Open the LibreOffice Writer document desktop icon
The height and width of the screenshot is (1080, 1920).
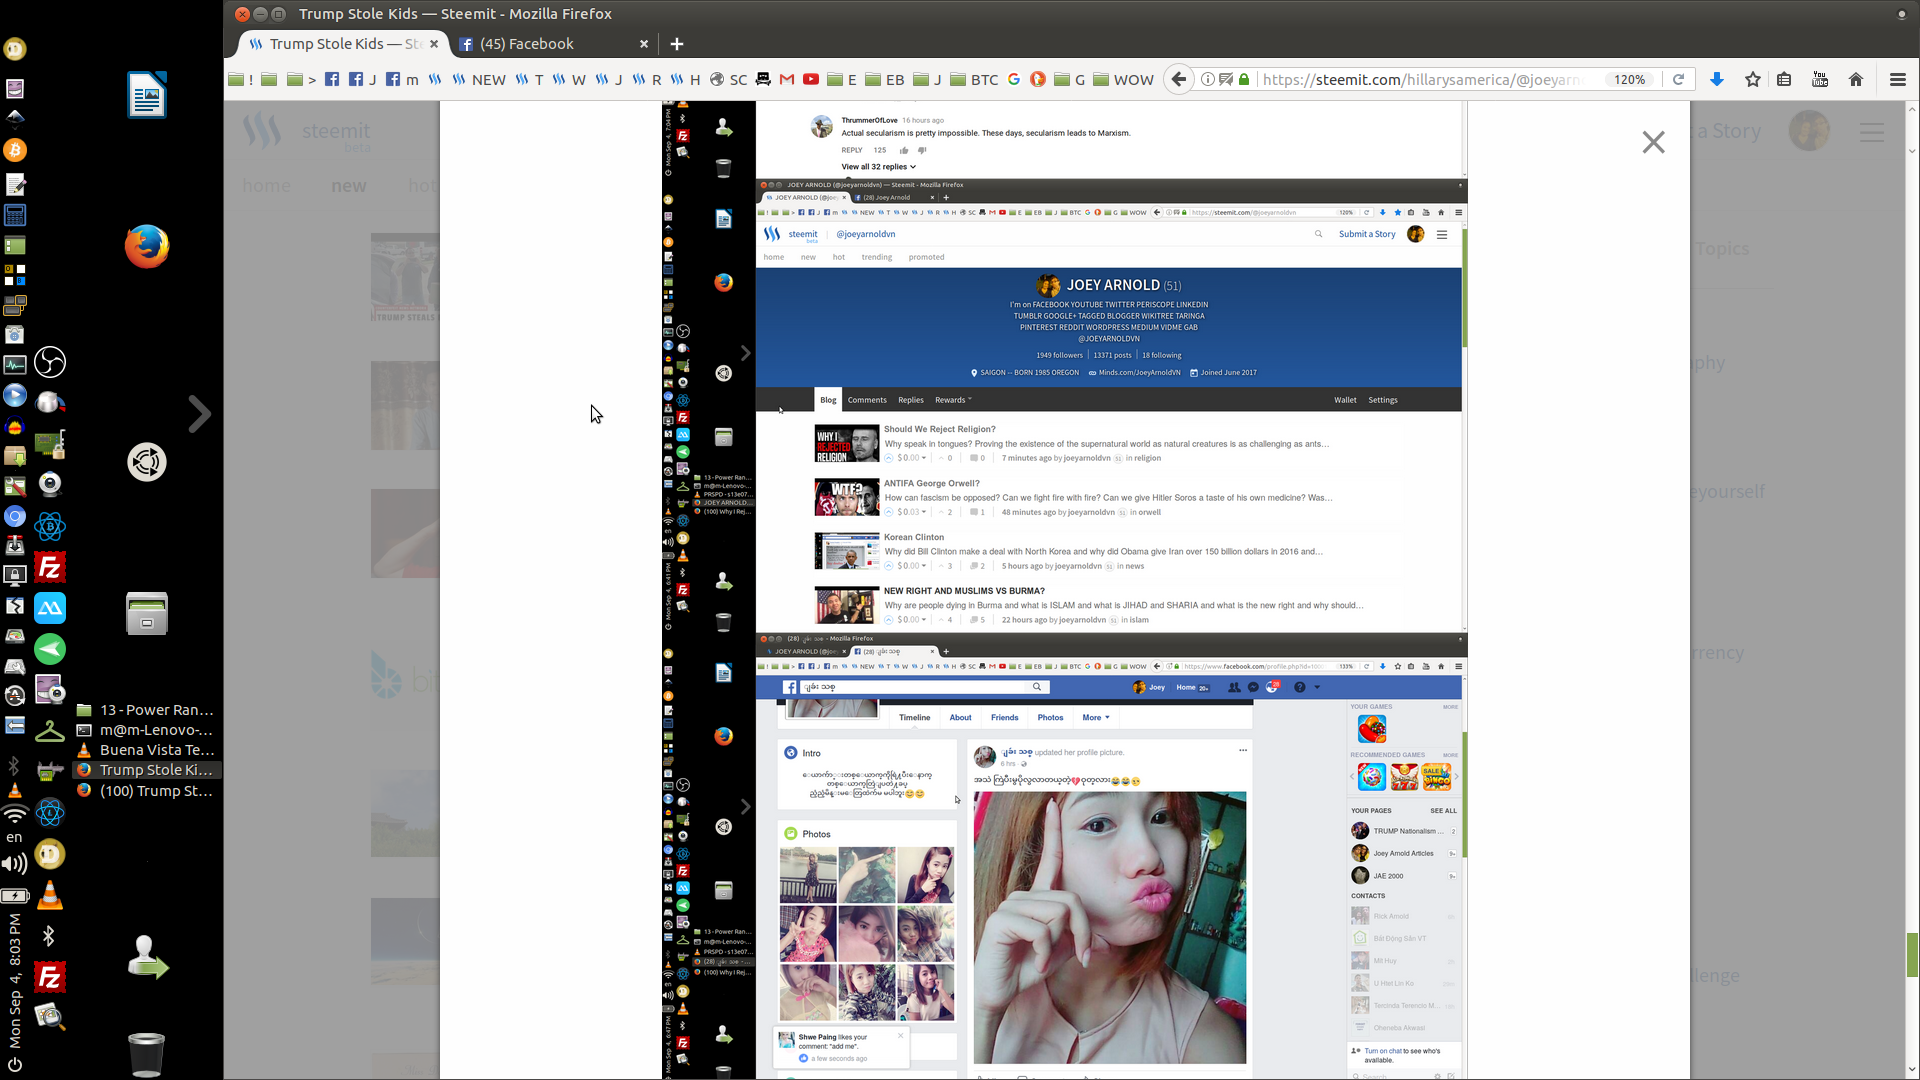pyautogui.click(x=147, y=95)
